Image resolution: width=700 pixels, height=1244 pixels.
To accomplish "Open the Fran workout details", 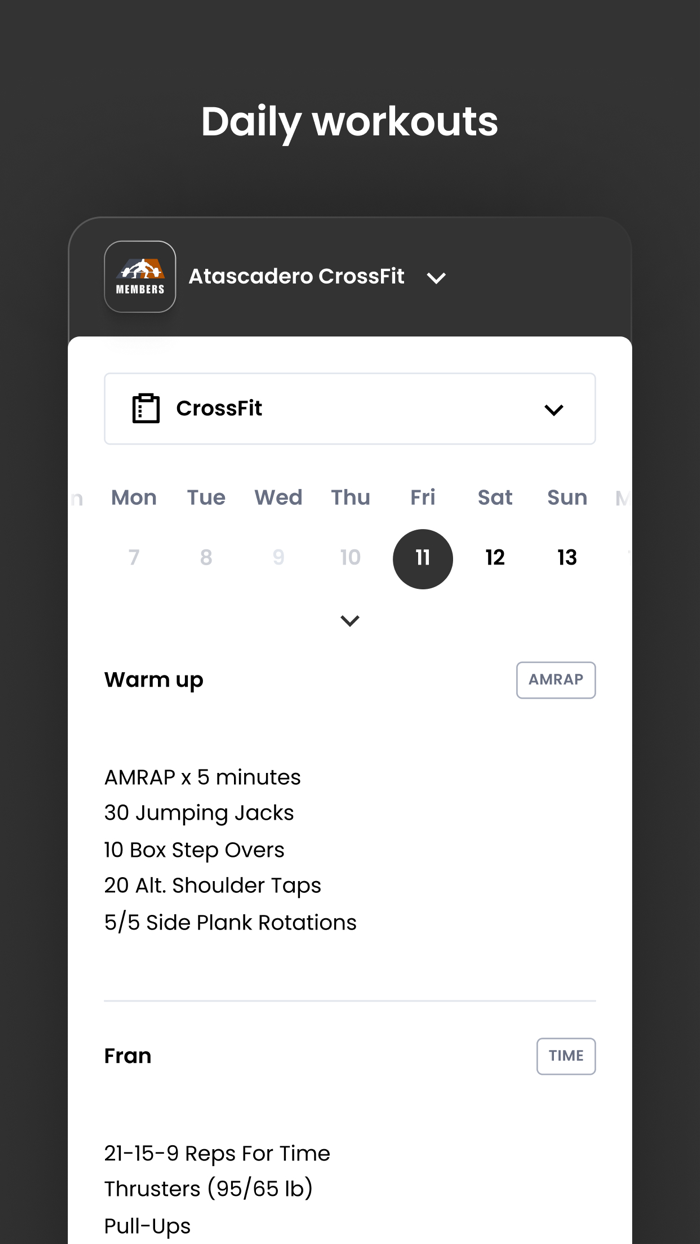I will [x=127, y=1055].
